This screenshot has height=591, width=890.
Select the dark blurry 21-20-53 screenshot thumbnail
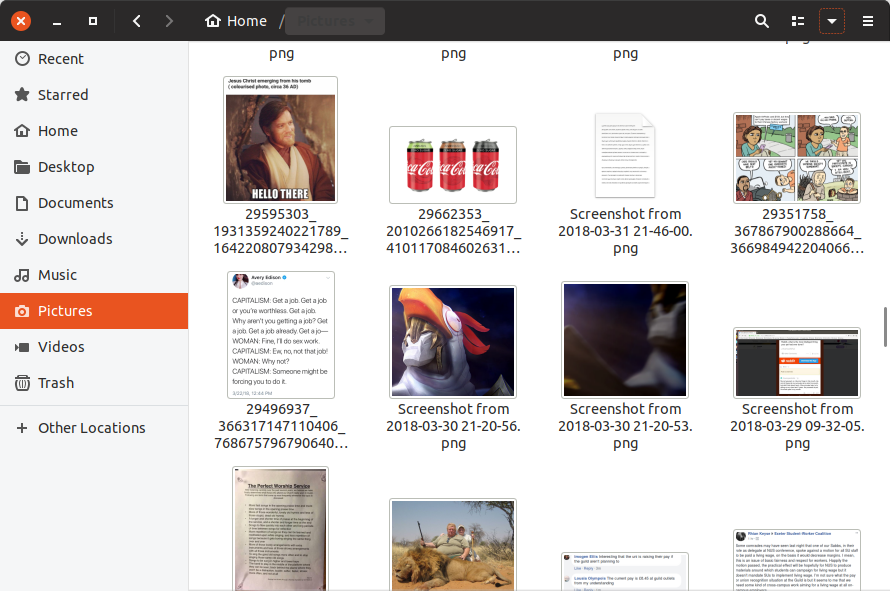625,339
